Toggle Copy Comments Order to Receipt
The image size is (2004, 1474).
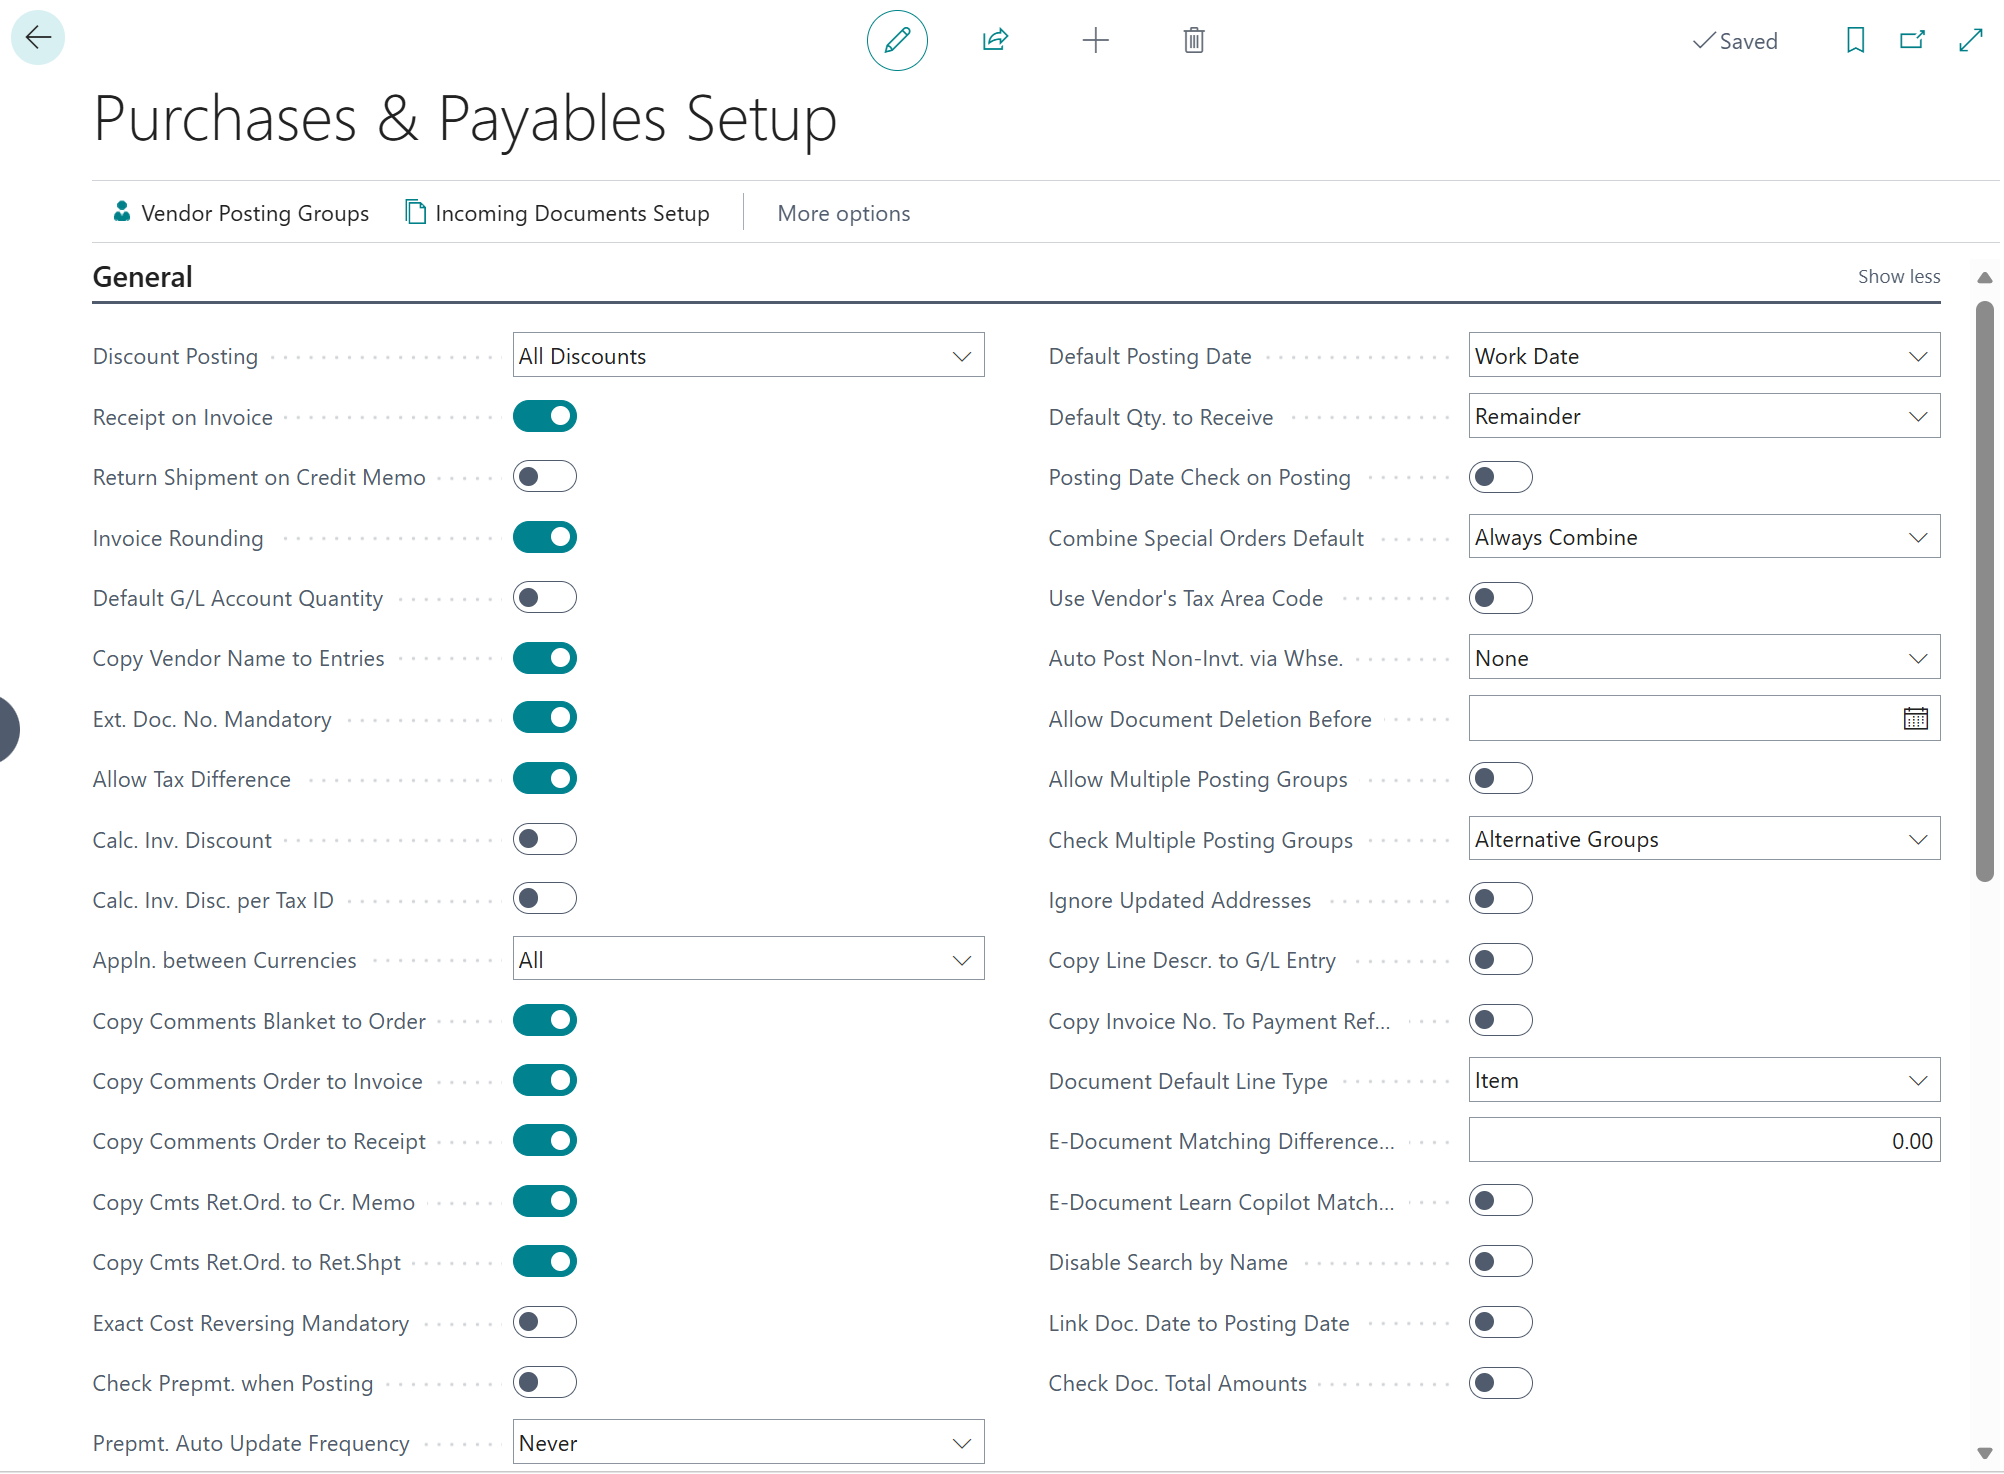click(545, 1141)
